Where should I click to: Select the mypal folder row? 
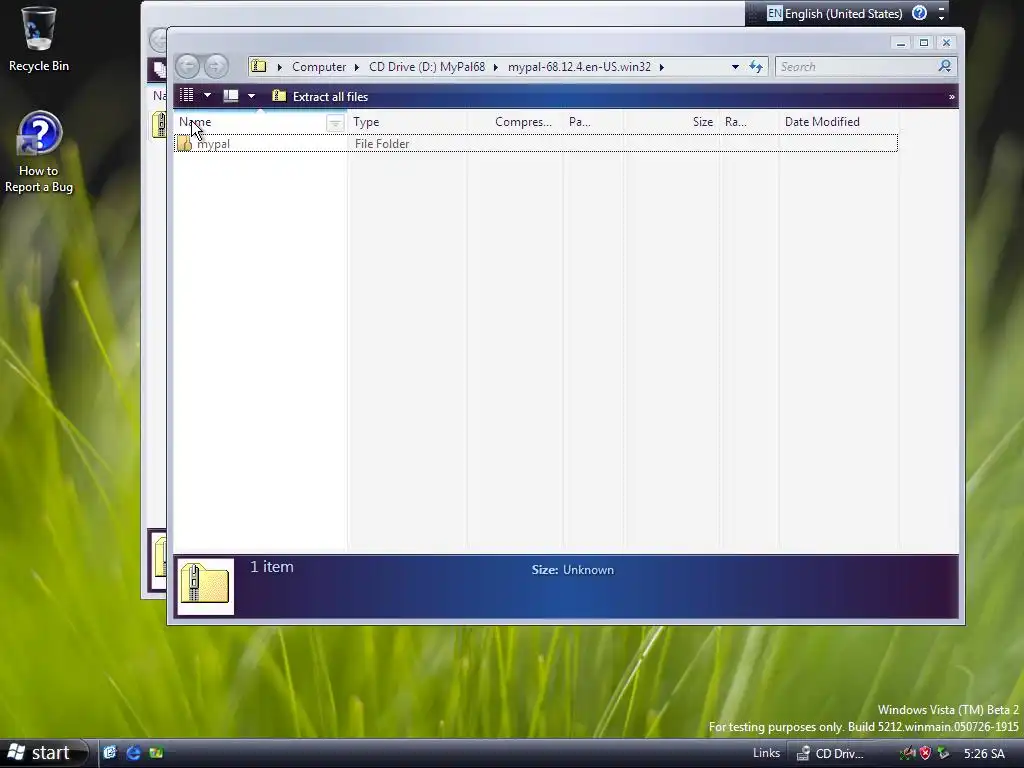point(536,144)
